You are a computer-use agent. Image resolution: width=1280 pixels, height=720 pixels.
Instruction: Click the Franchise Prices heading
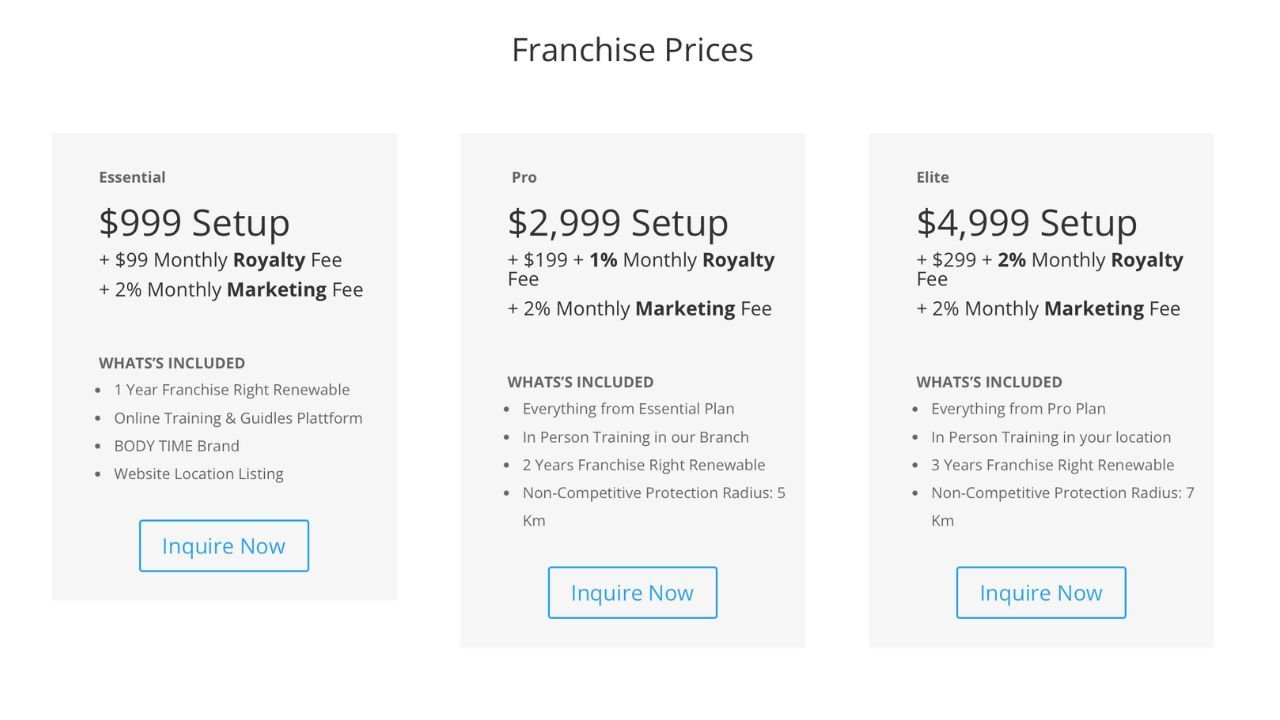632,50
